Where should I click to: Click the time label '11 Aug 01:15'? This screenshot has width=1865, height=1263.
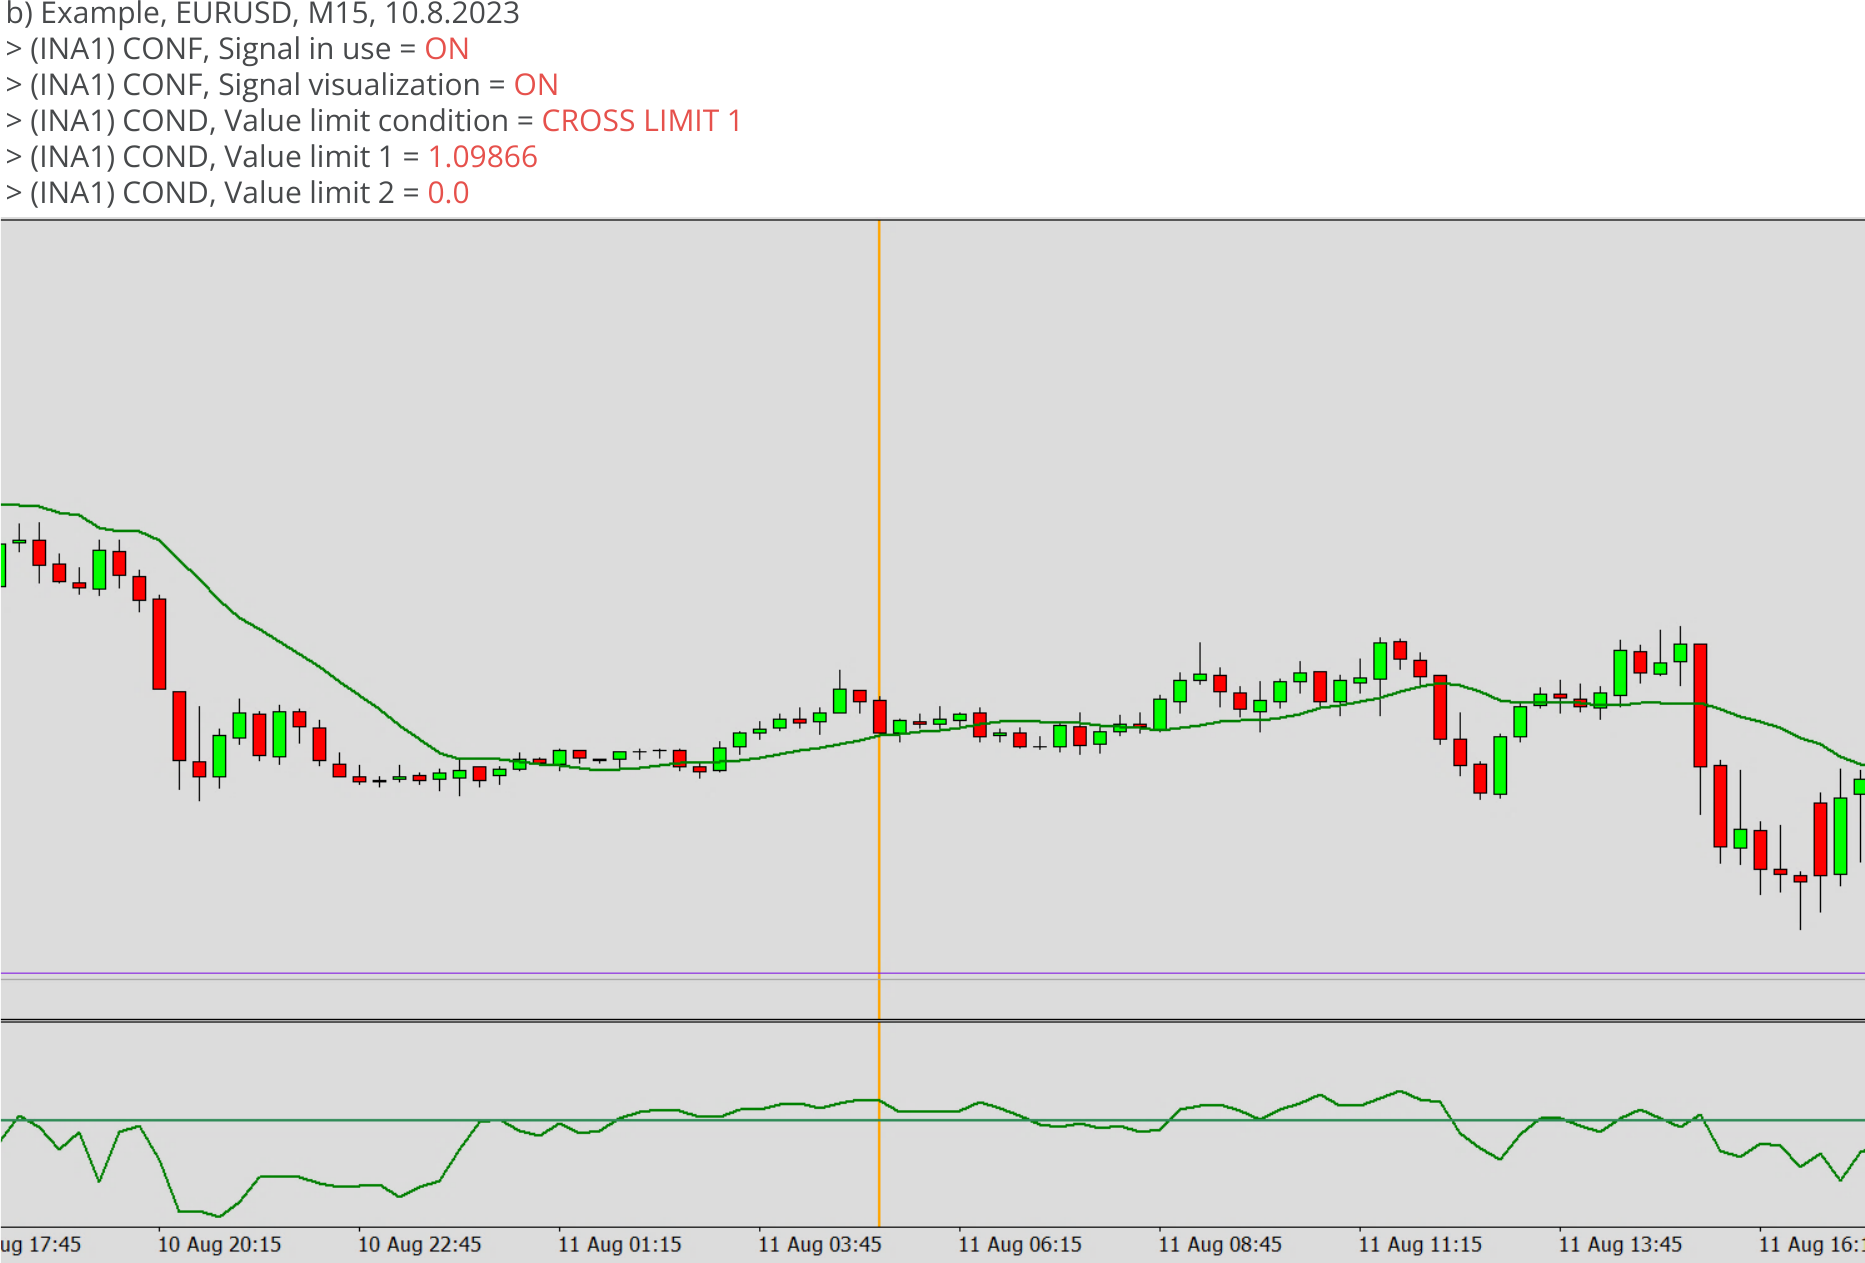[619, 1244]
